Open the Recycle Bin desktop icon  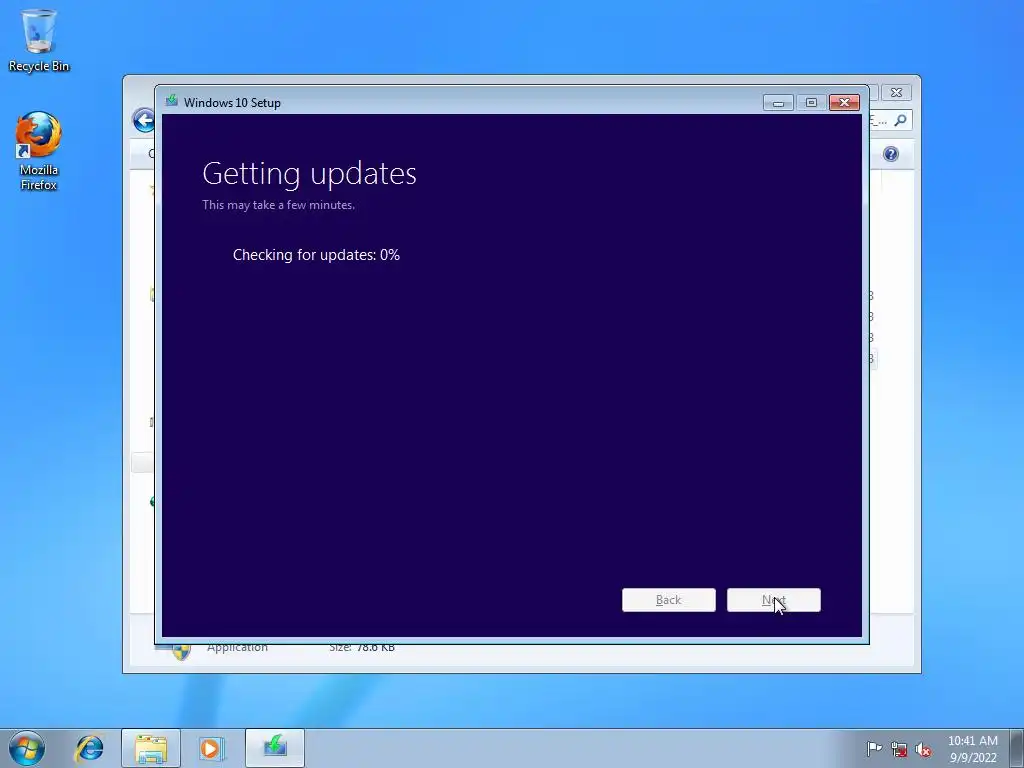[39, 40]
